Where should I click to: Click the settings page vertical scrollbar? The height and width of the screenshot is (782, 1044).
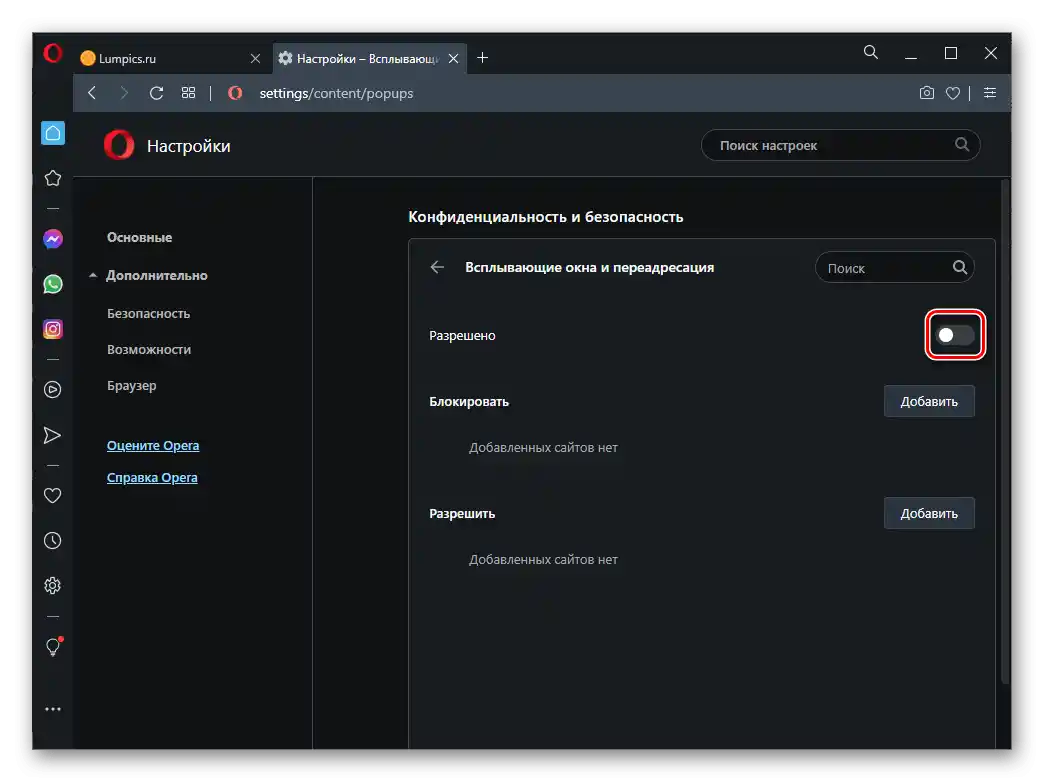1005,430
